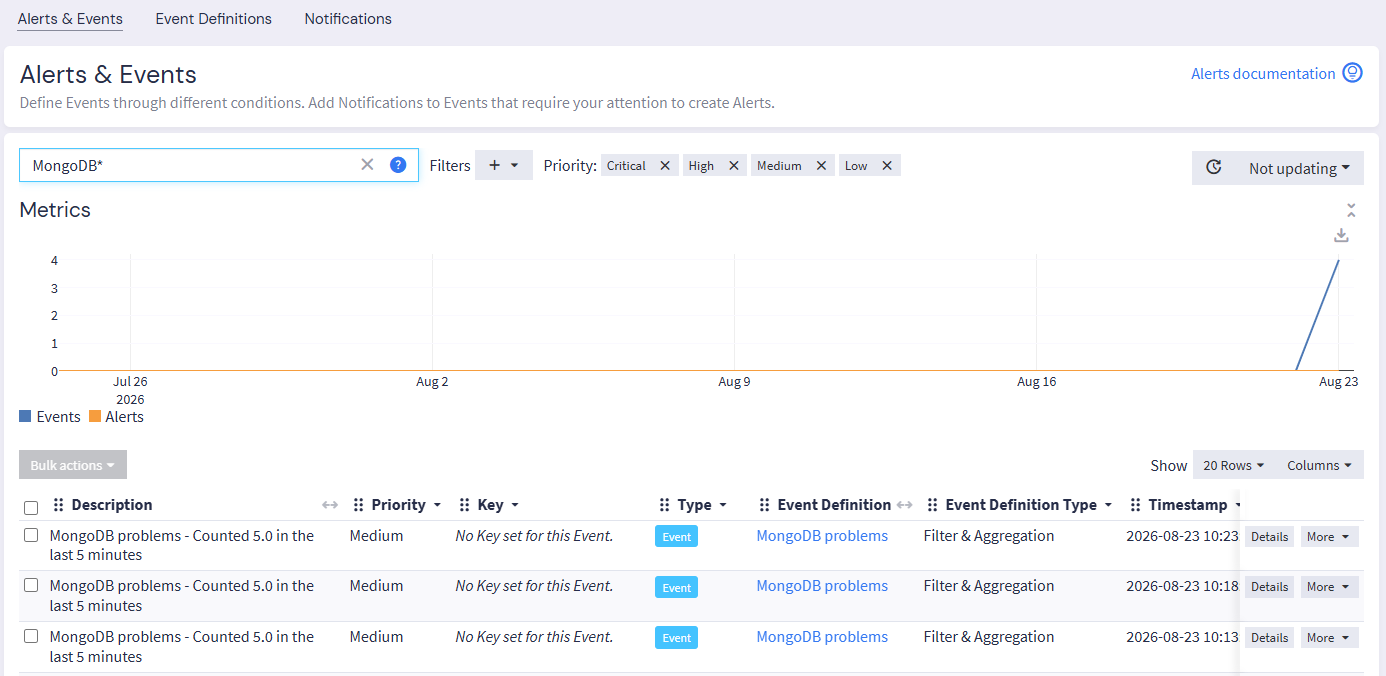Remove the Low priority filter
The image size is (1386, 676).
point(887,166)
